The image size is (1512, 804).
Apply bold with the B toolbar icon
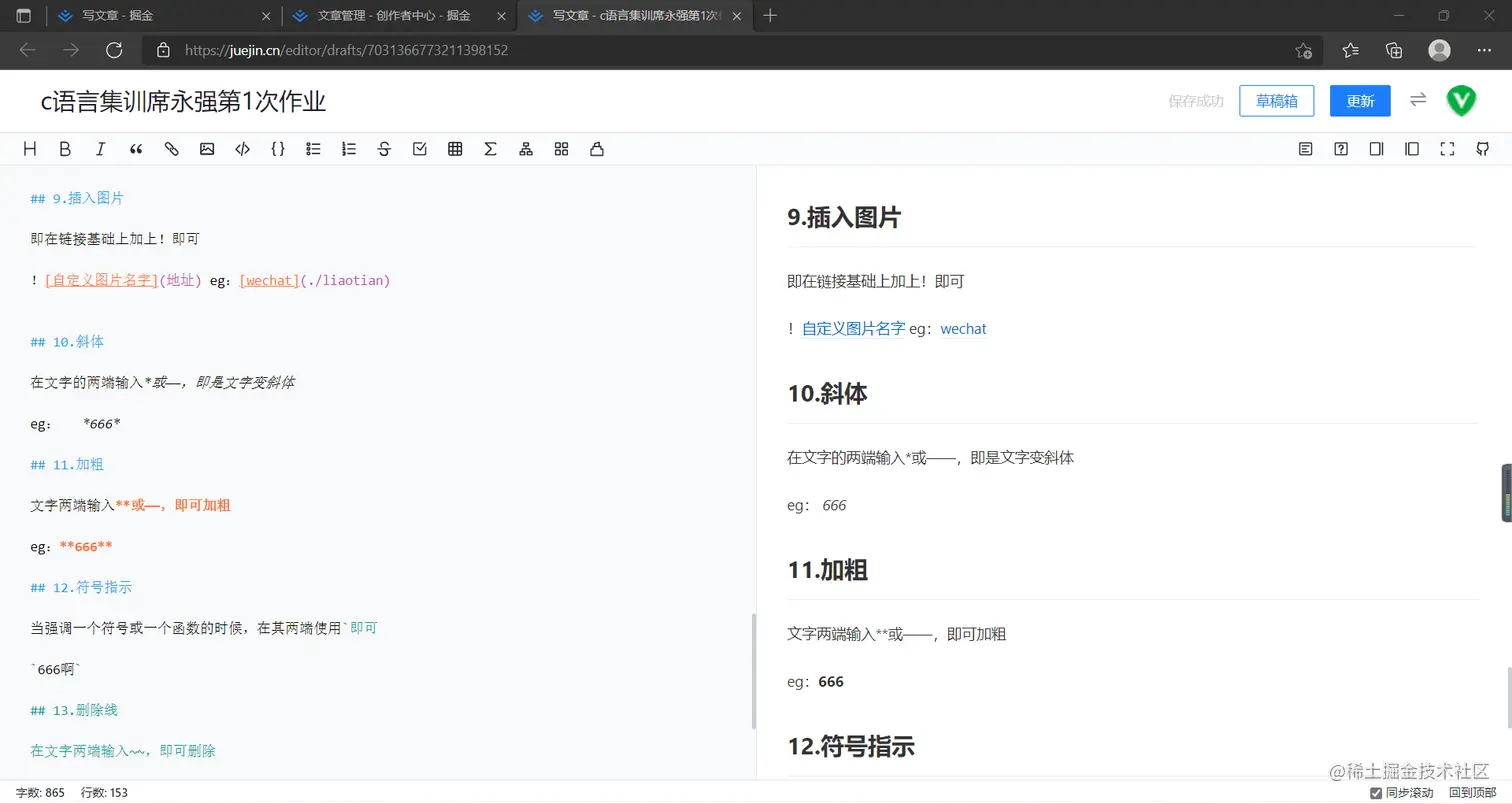tap(65, 149)
